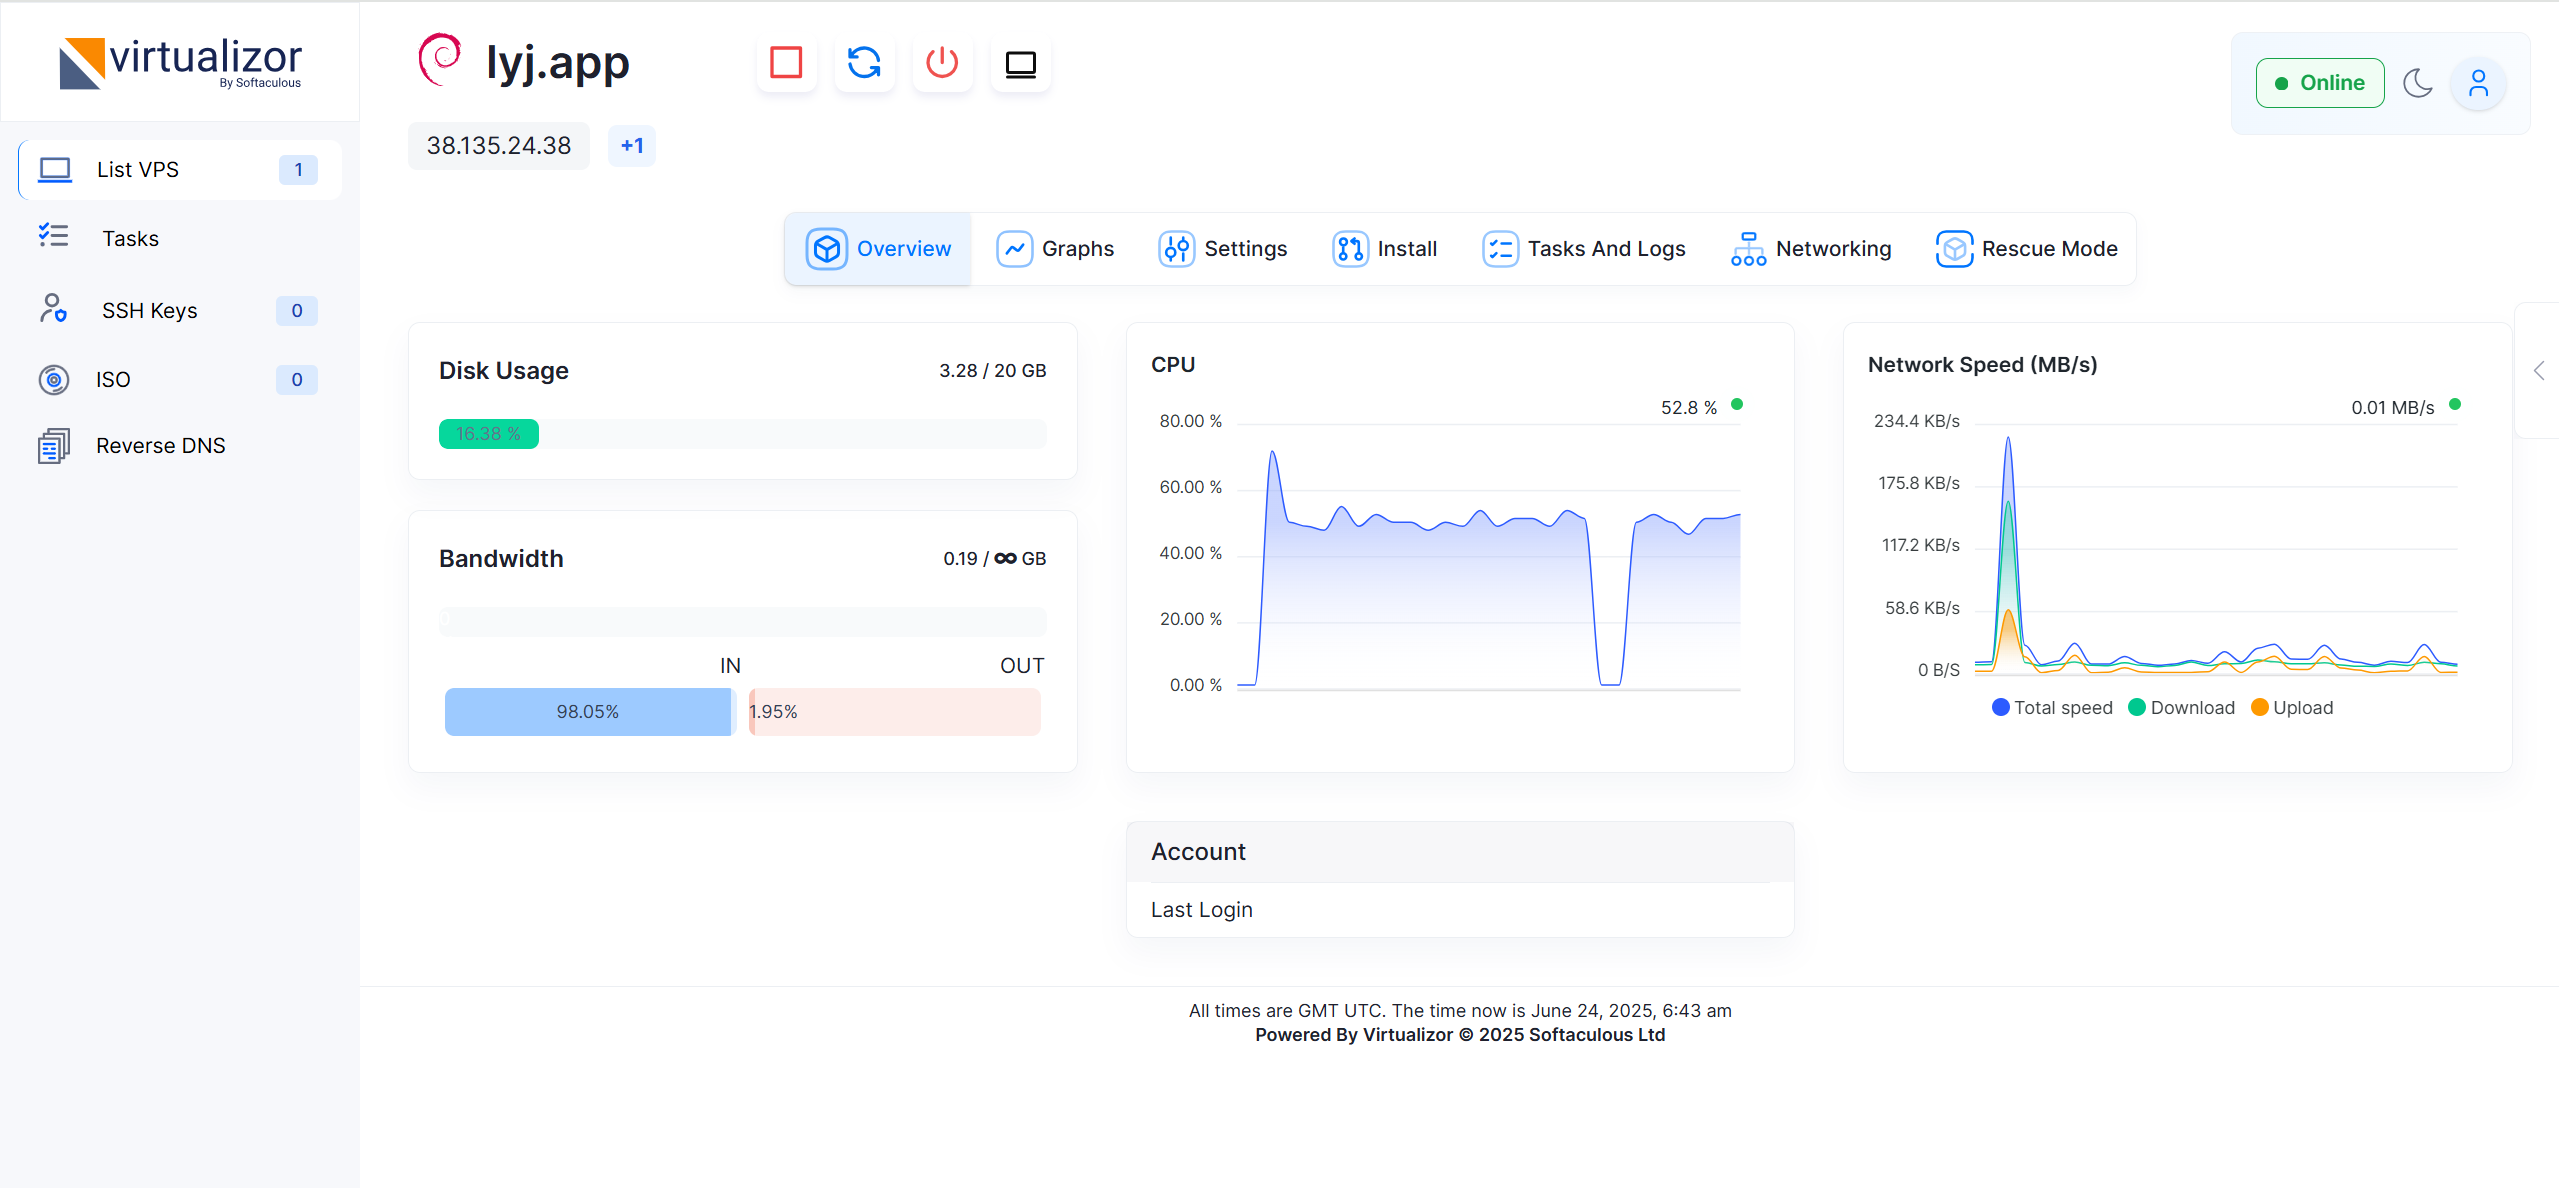Click the SSH Keys count badge 0
2559x1188 pixels.
tap(297, 311)
